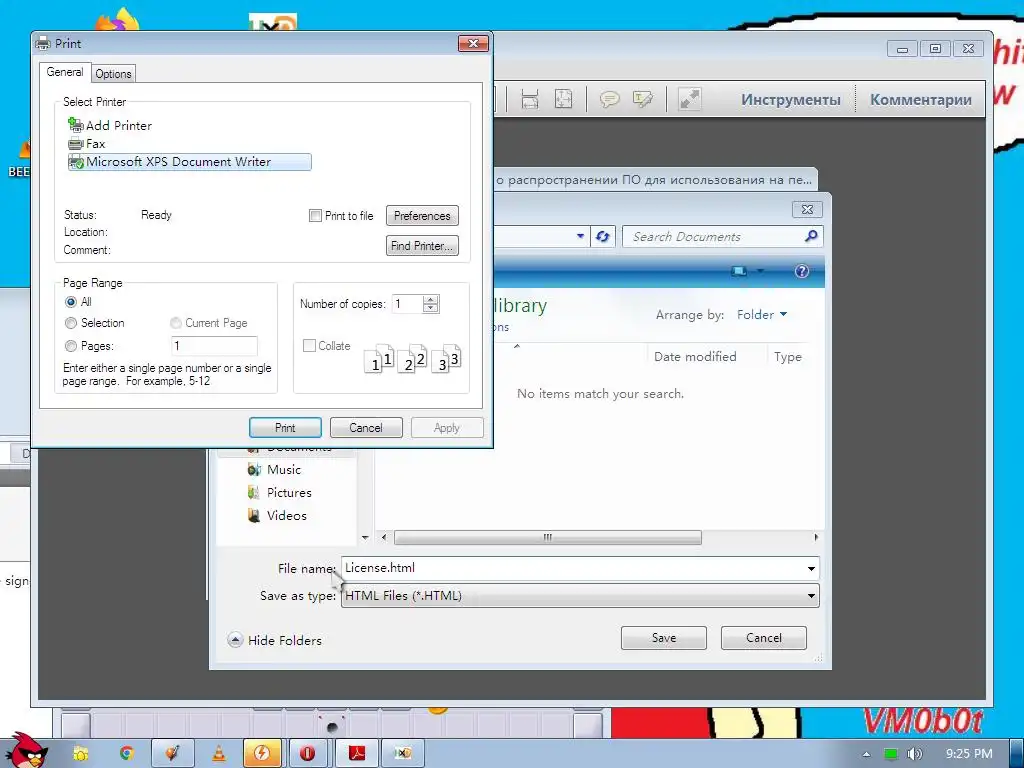Select Microsoft XPS Document Writer printer
This screenshot has height=768, width=1024.
[x=189, y=162]
